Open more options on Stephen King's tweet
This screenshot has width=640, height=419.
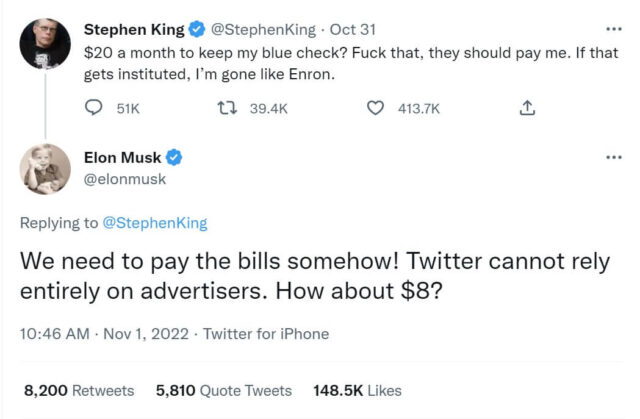click(613, 28)
